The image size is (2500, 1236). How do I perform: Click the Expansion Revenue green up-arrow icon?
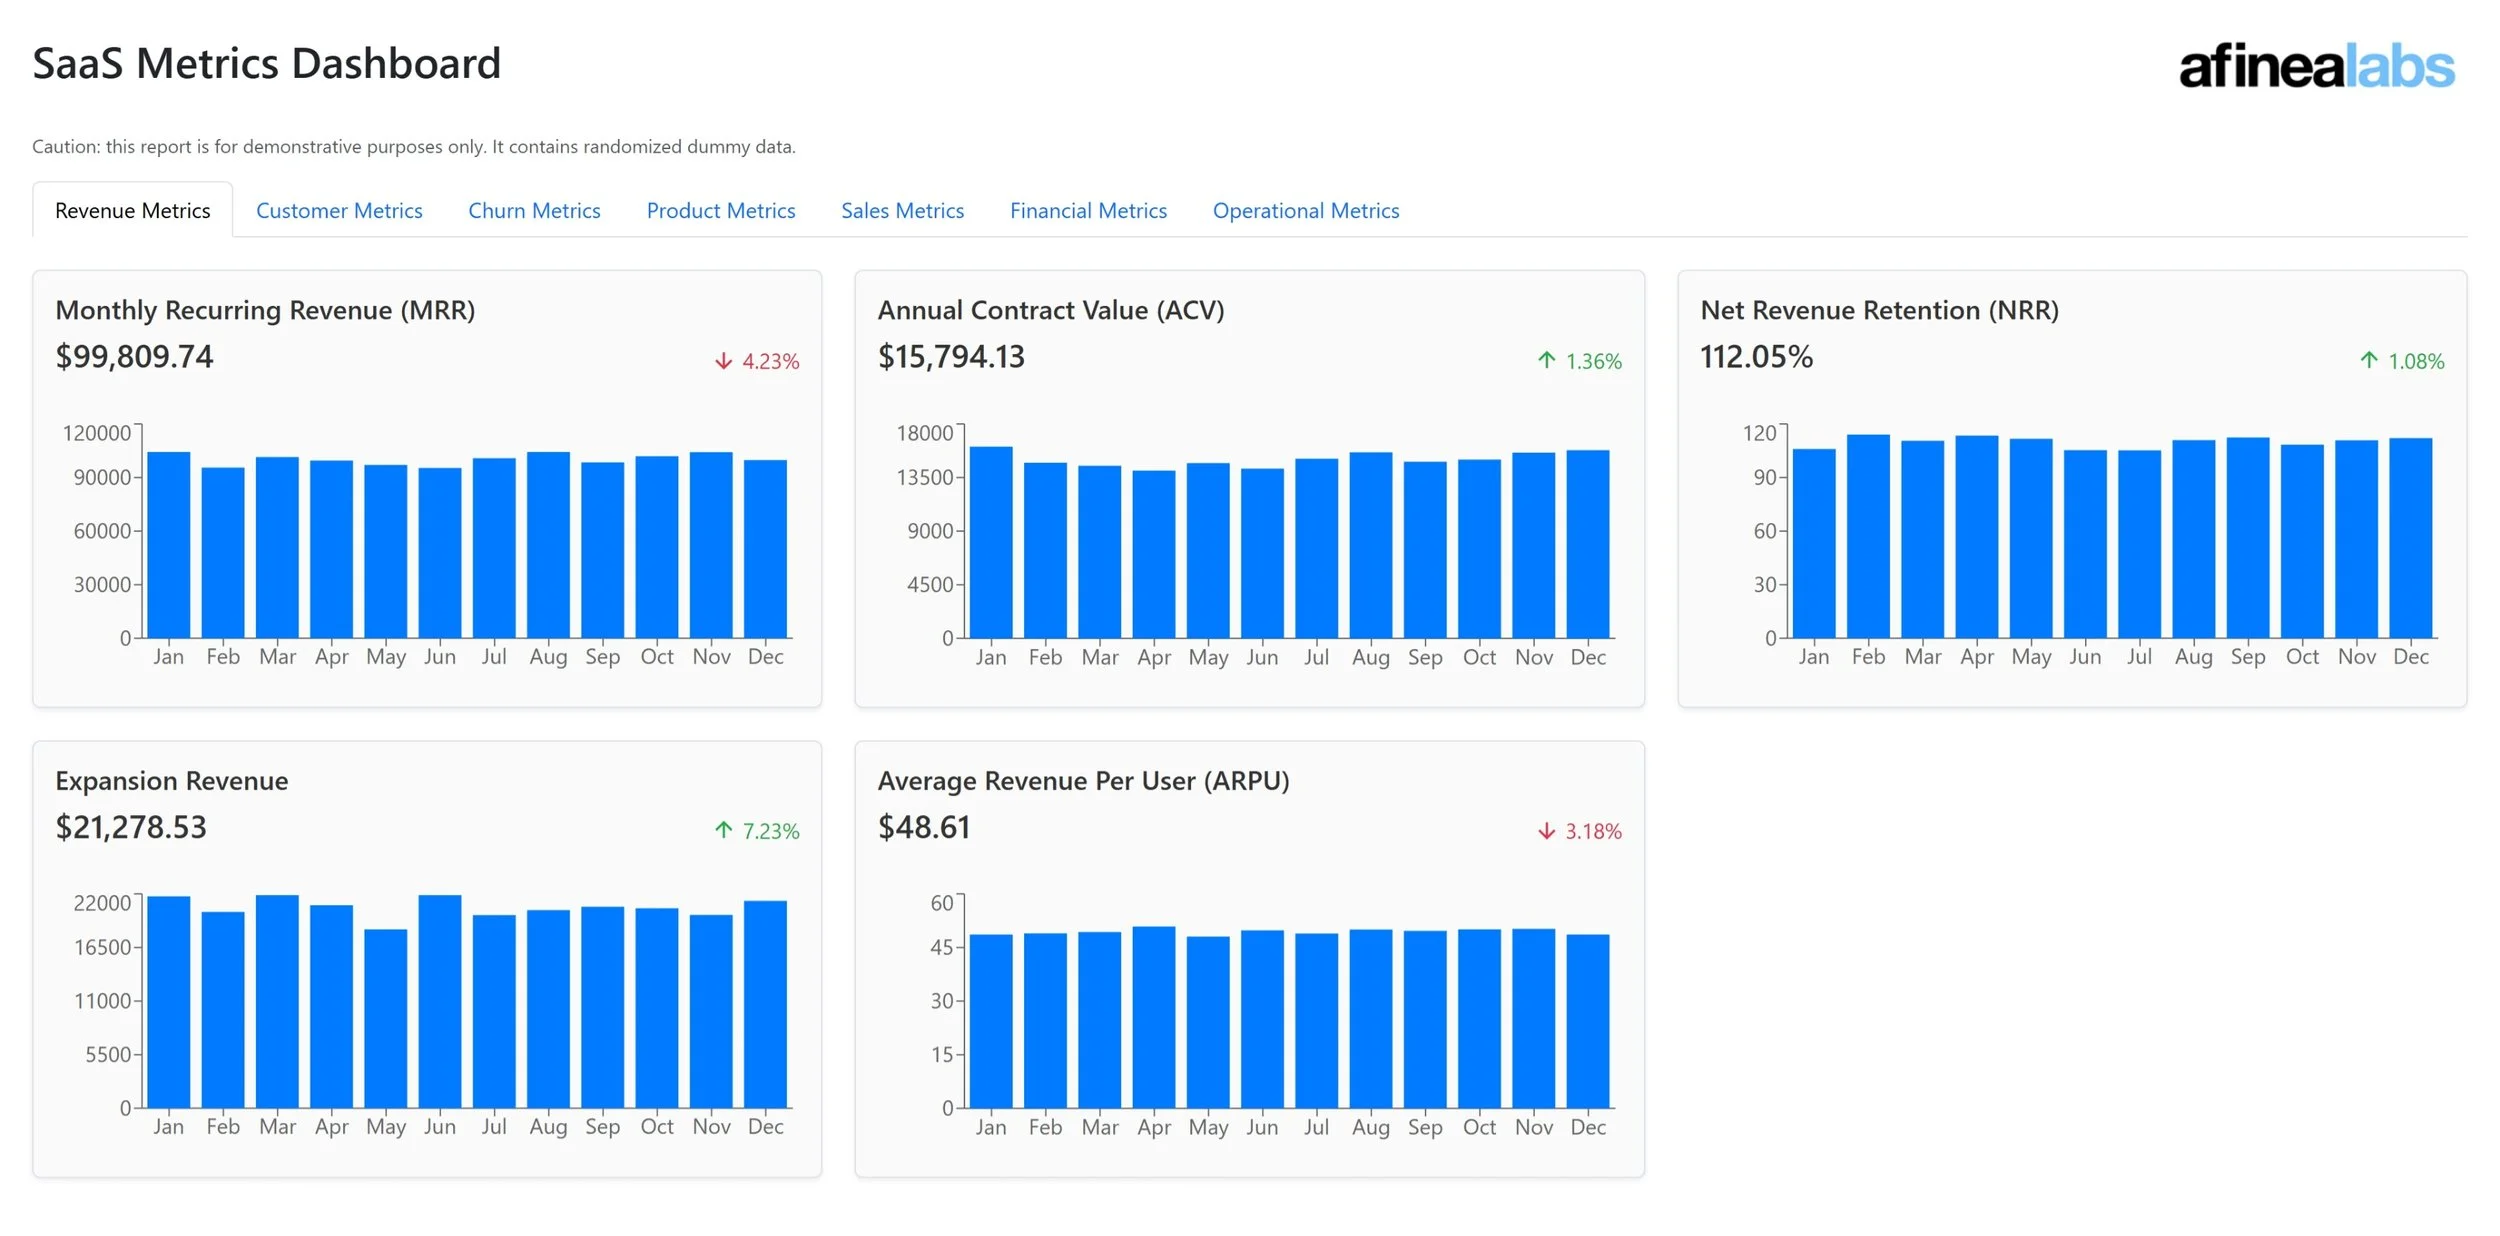pyautogui.click(x=723, y=830)
